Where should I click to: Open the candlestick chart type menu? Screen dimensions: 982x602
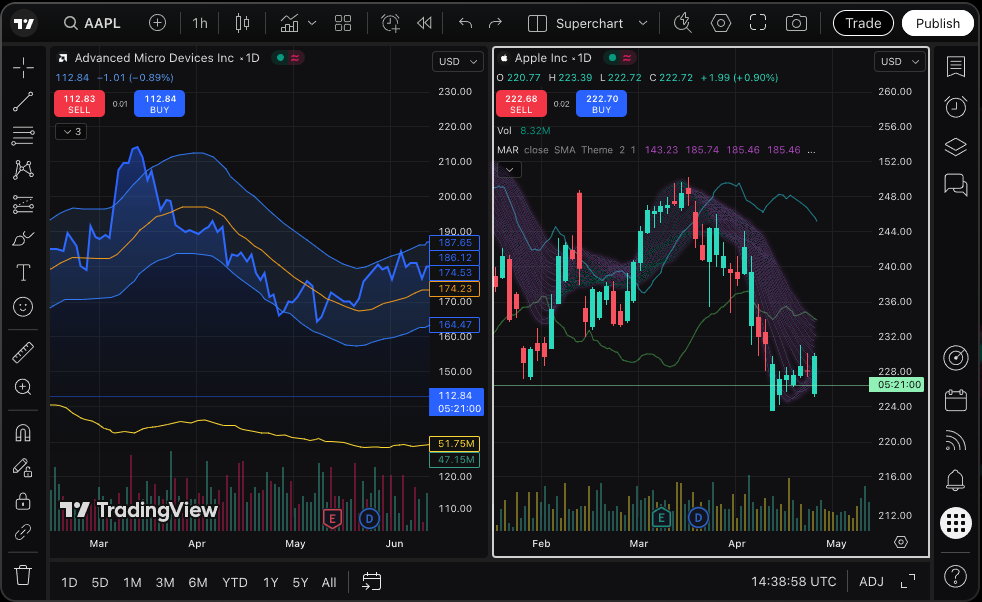(x=242, y=23)
